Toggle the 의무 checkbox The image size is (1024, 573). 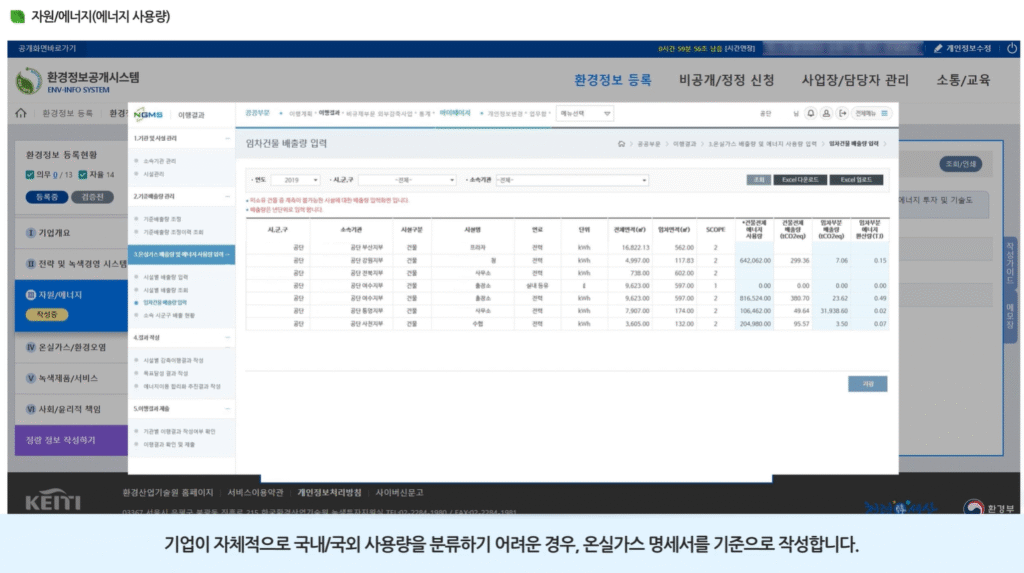click(31, 175)
